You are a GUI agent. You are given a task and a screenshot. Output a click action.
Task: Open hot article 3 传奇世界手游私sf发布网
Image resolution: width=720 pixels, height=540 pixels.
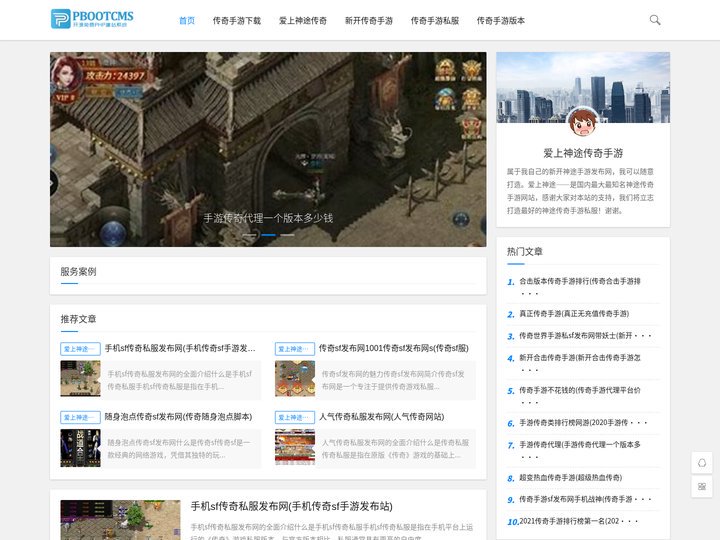click(x=585, y=336)
